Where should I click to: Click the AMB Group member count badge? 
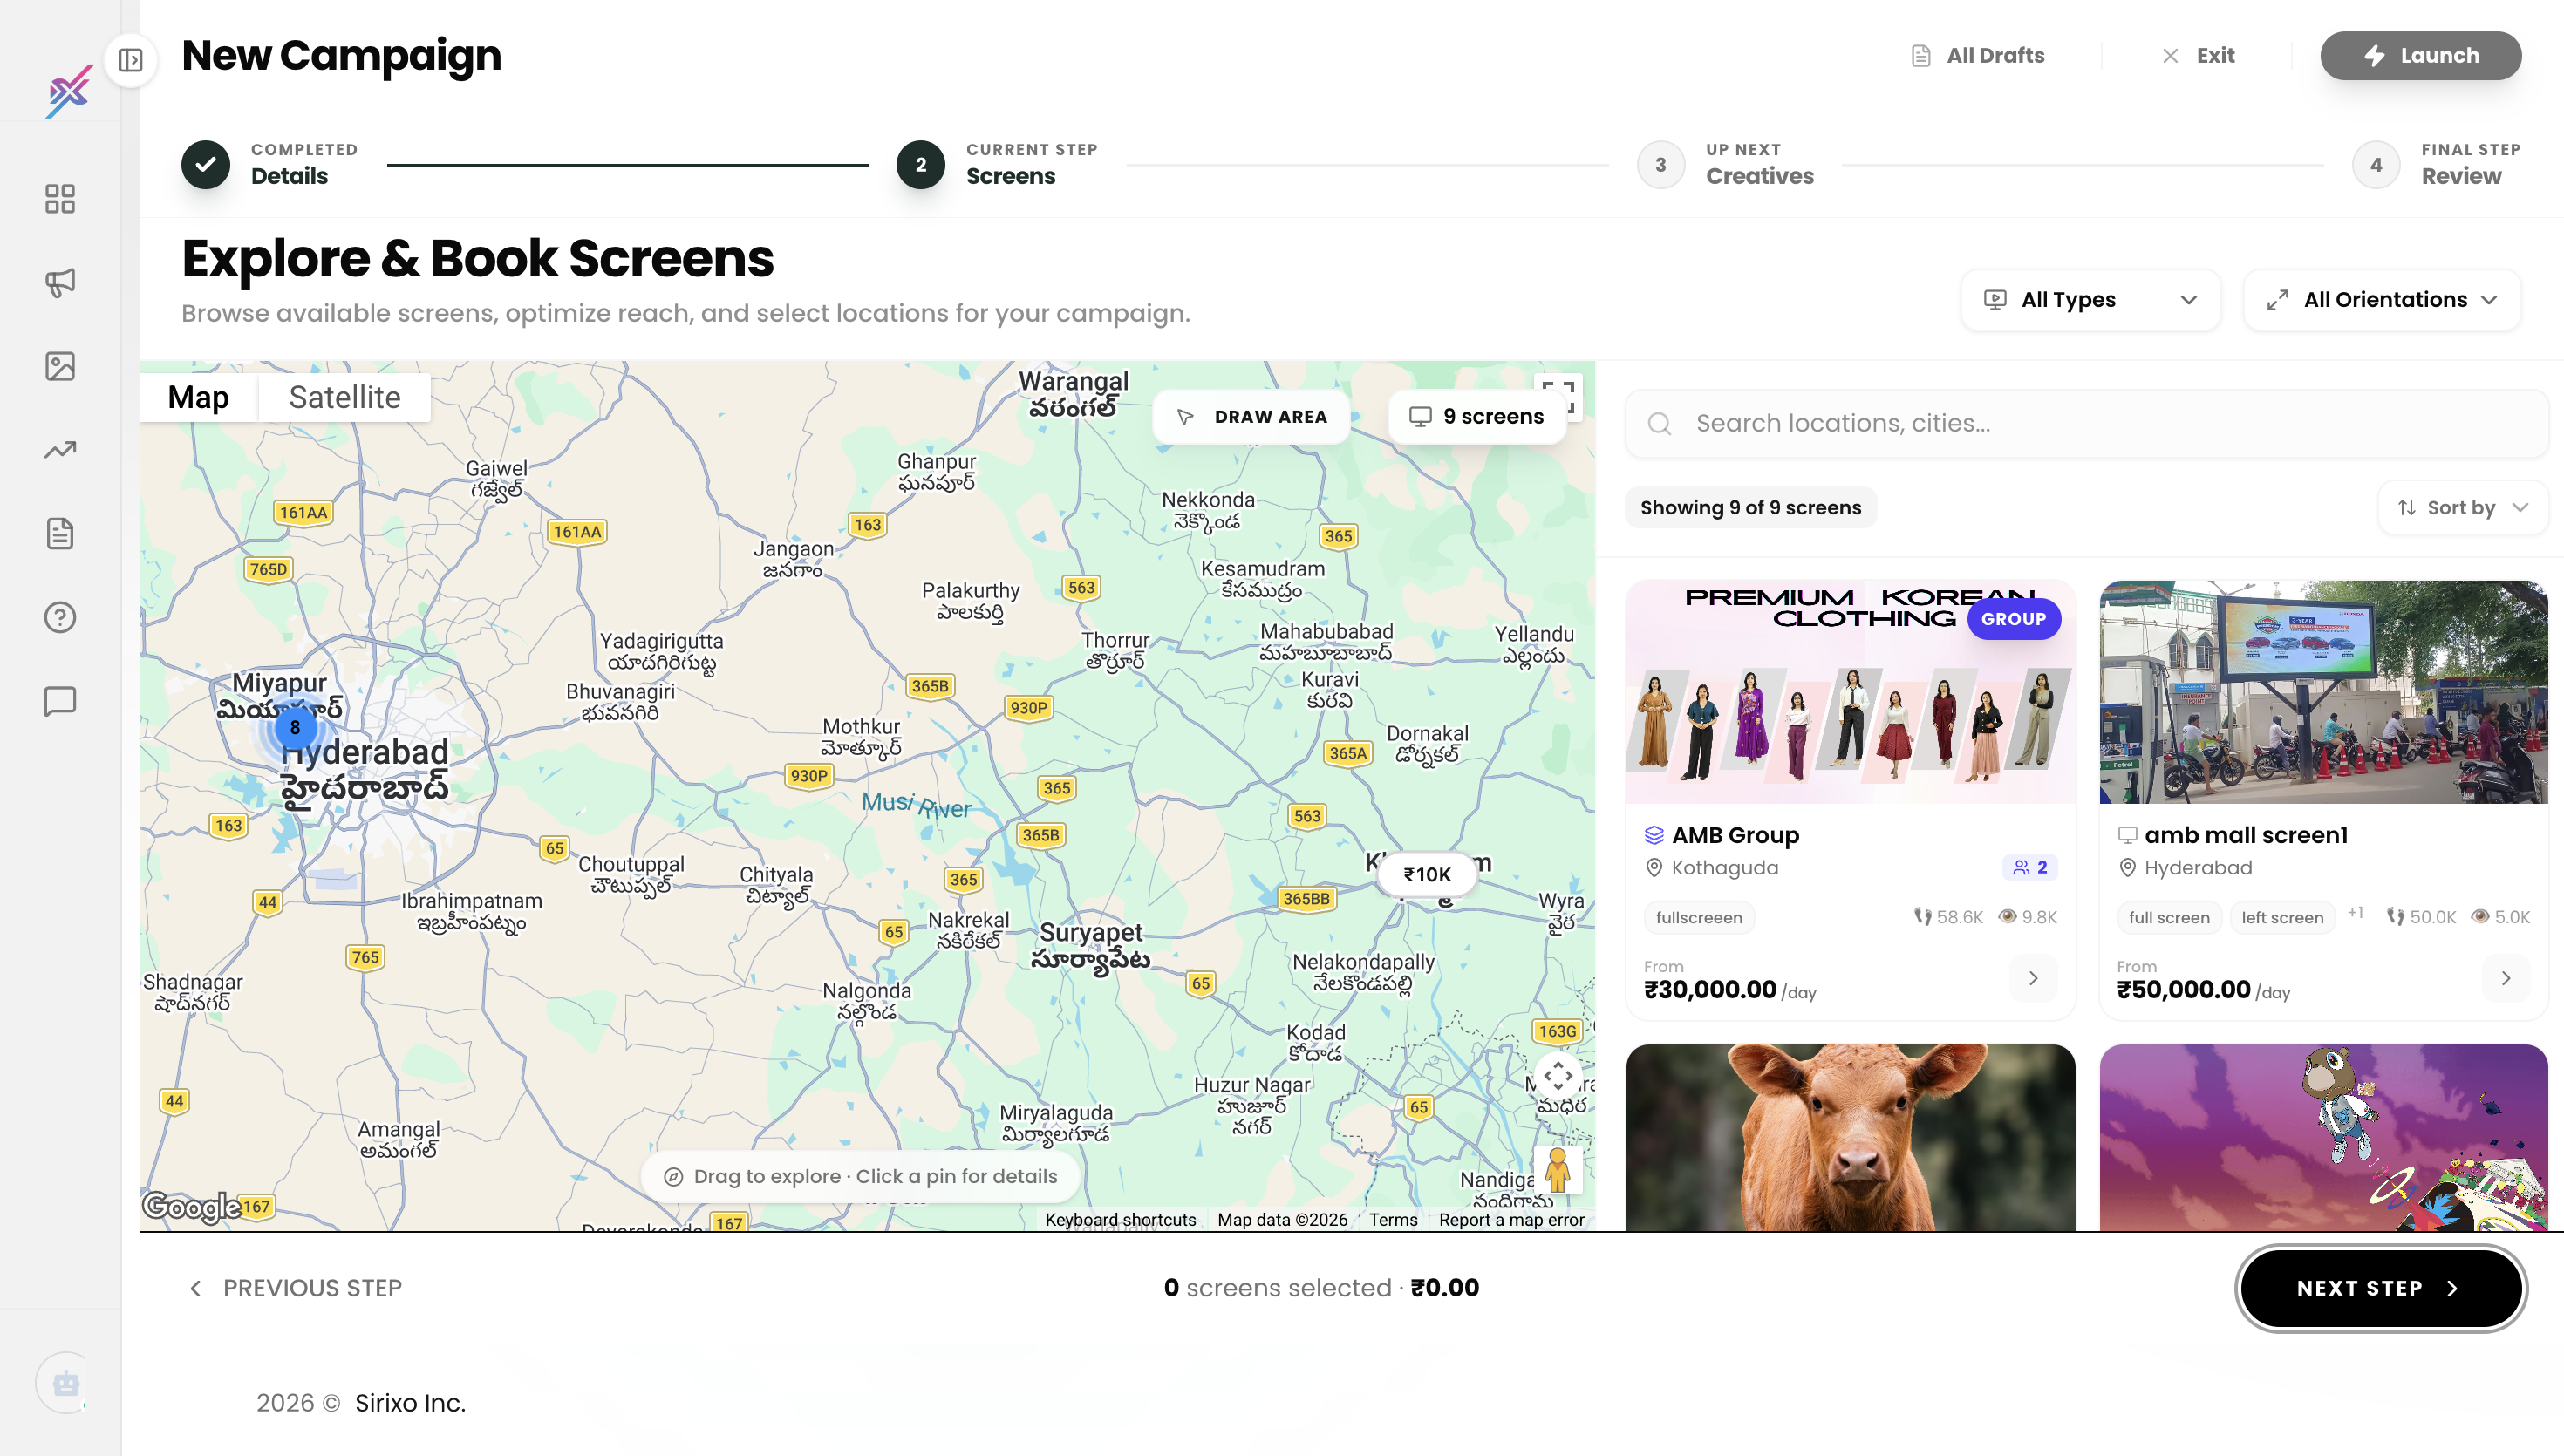pyautogui.click(x=2030, y=868)
